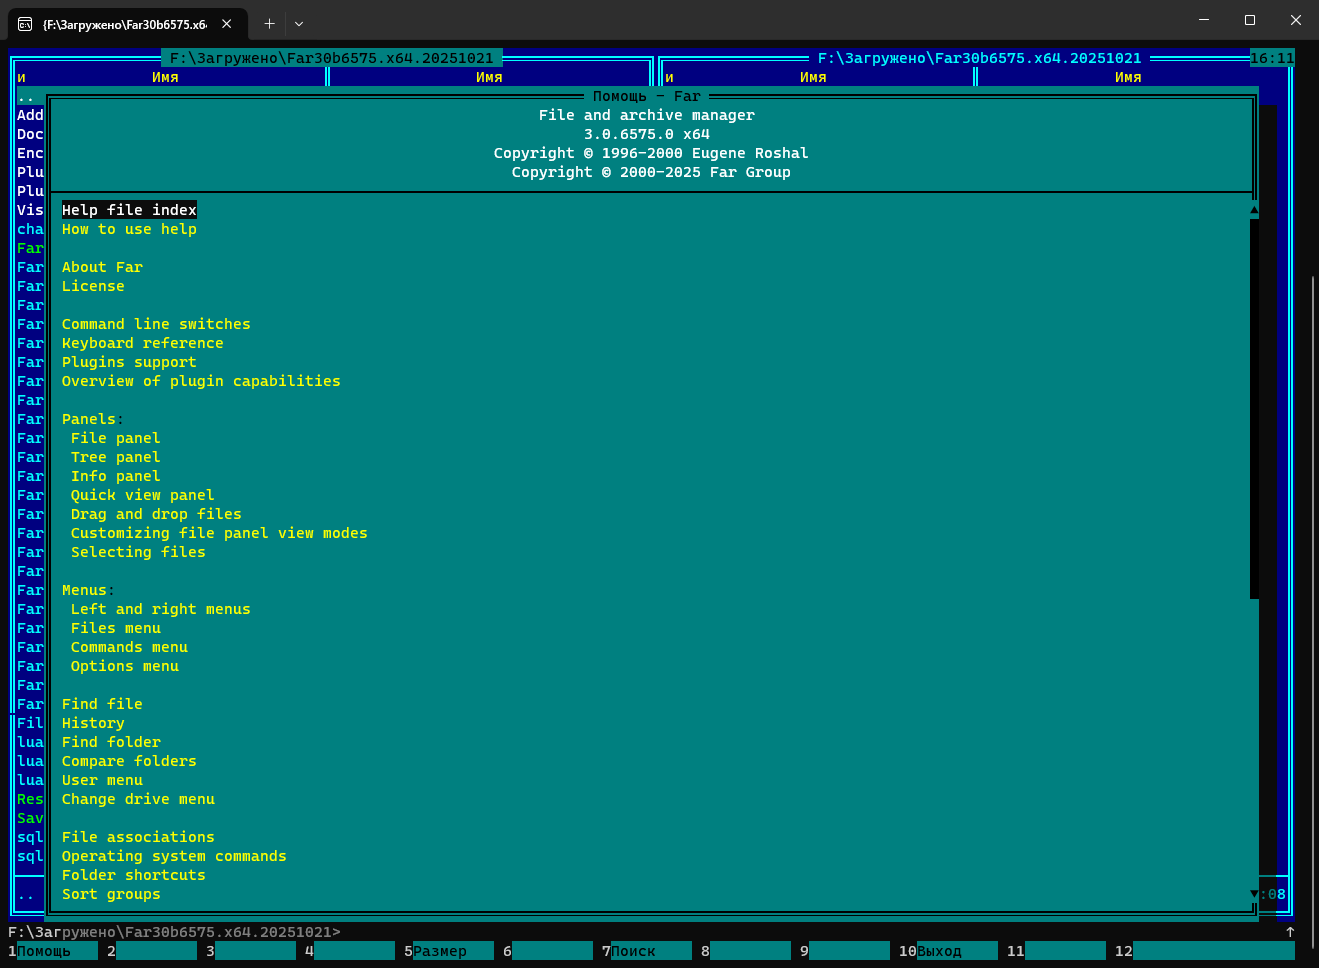The height and width of the screenshot is (968, 1319).
Task: Open the 'History' help topic
Action: tap(93, 723)
